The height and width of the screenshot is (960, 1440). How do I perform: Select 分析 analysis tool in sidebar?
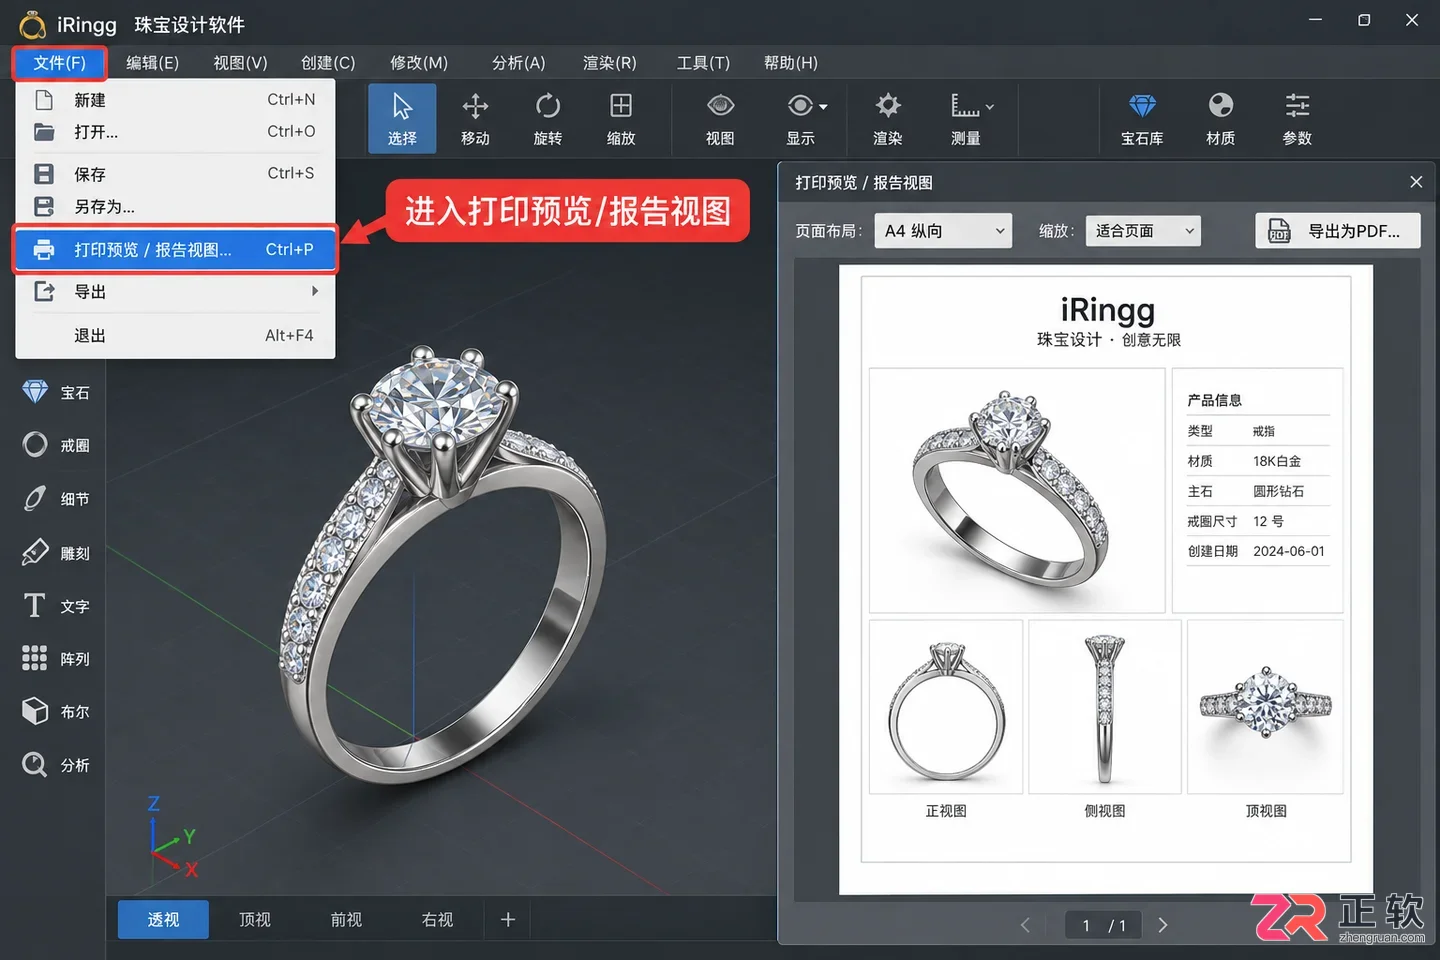55,765
